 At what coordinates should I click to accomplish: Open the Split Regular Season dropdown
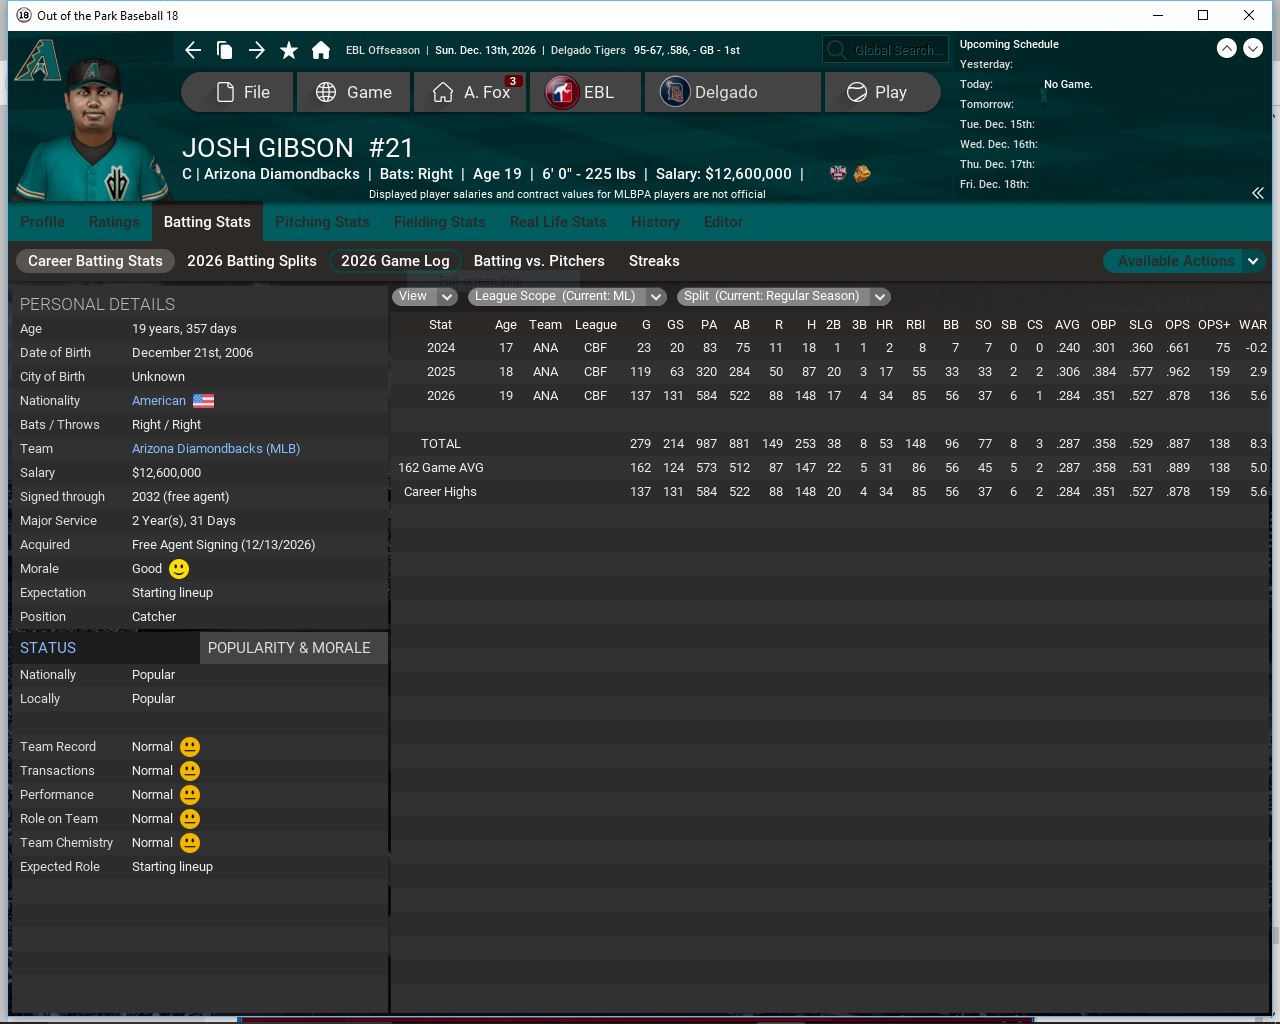coord(783,296)
